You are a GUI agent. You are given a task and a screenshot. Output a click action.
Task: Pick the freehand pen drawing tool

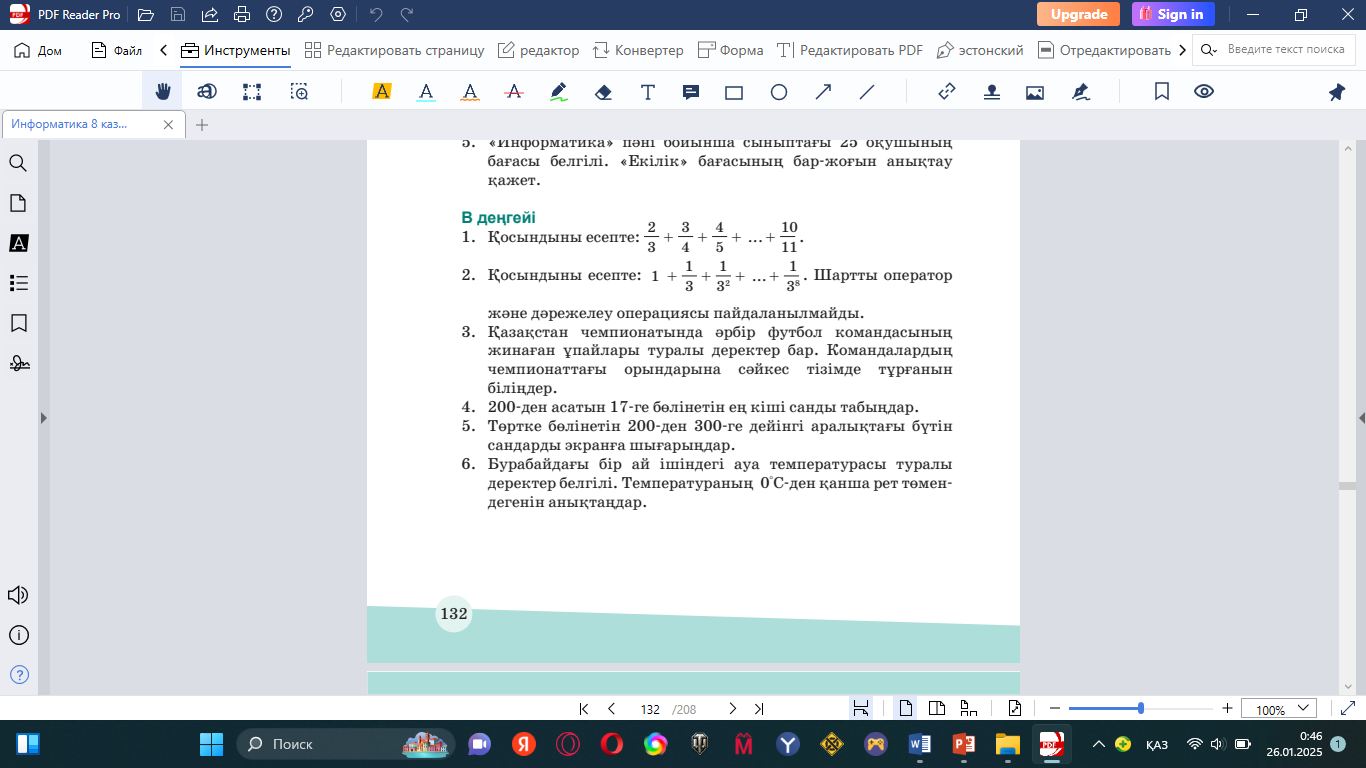(x=559, y=92)
